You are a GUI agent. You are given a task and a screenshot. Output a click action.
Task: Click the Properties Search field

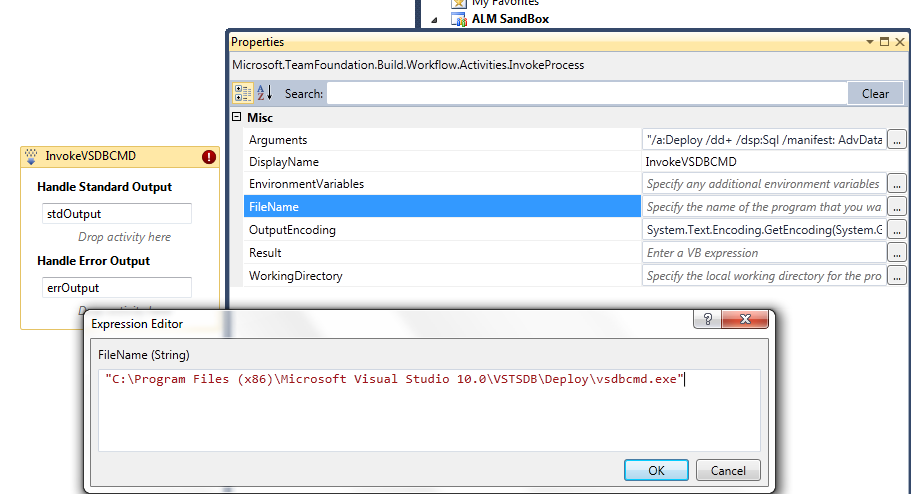pyautogui.click(x=587, y=94)
